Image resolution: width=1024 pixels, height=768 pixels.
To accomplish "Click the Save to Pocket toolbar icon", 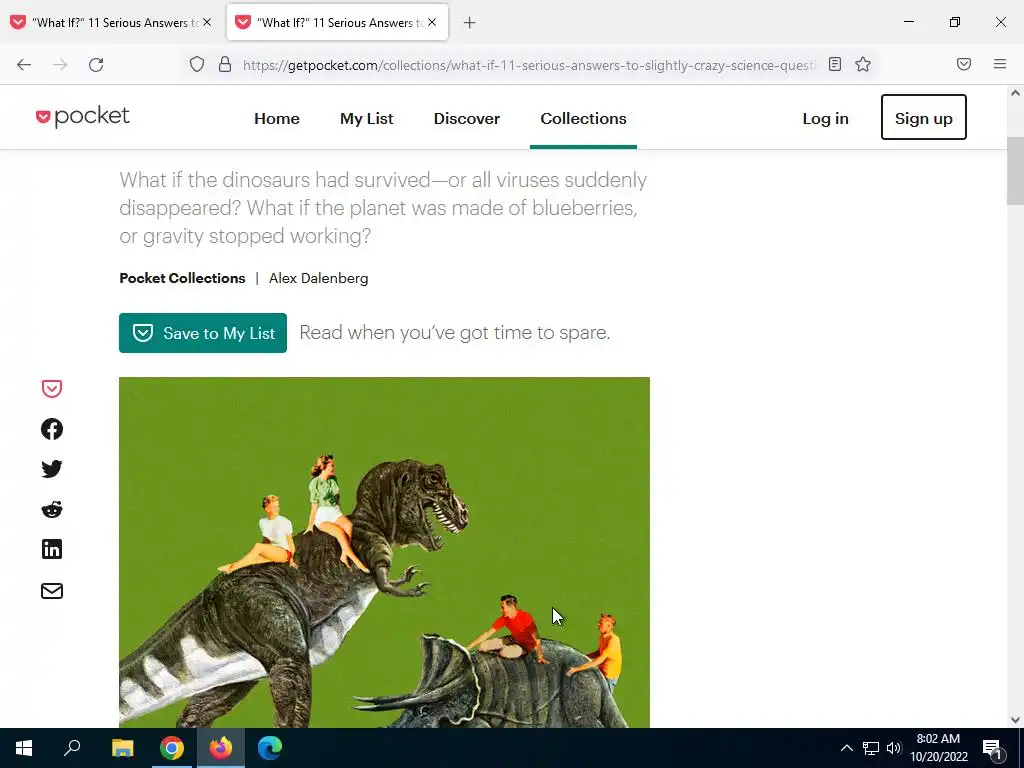I will [x=964, y=64].
